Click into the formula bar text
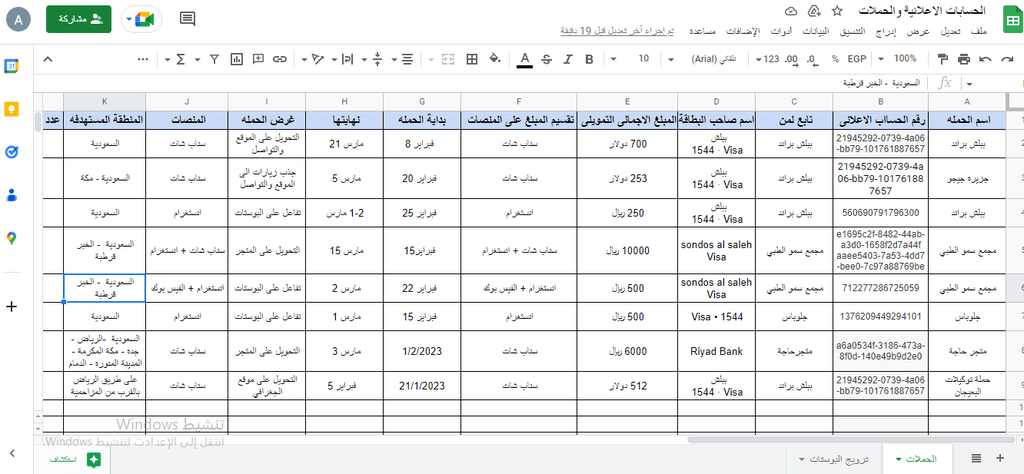 (x=882, y=84)
